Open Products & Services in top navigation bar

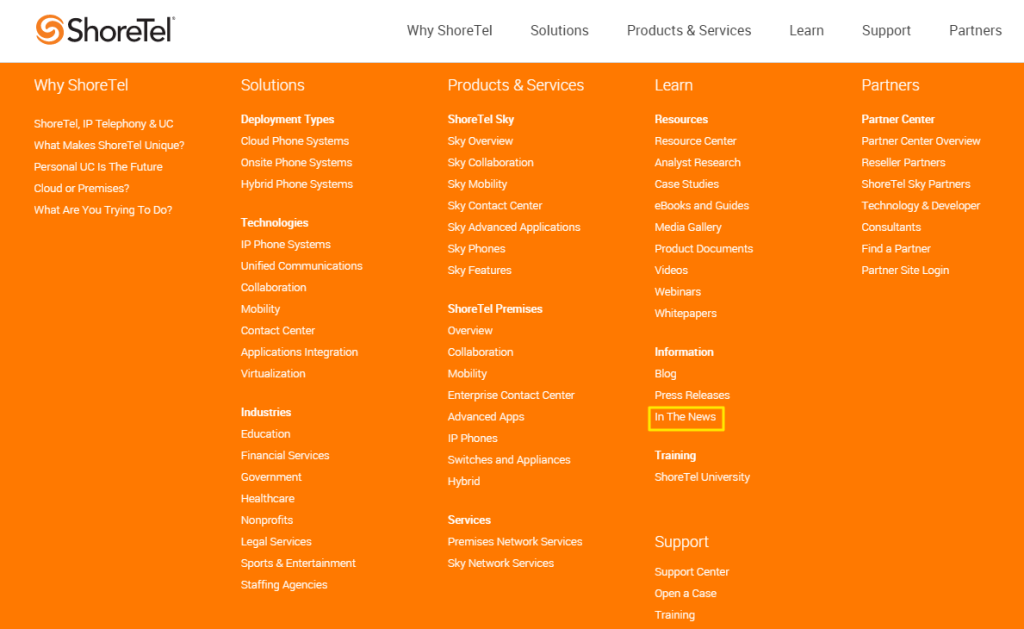click(x=689, y=31)
